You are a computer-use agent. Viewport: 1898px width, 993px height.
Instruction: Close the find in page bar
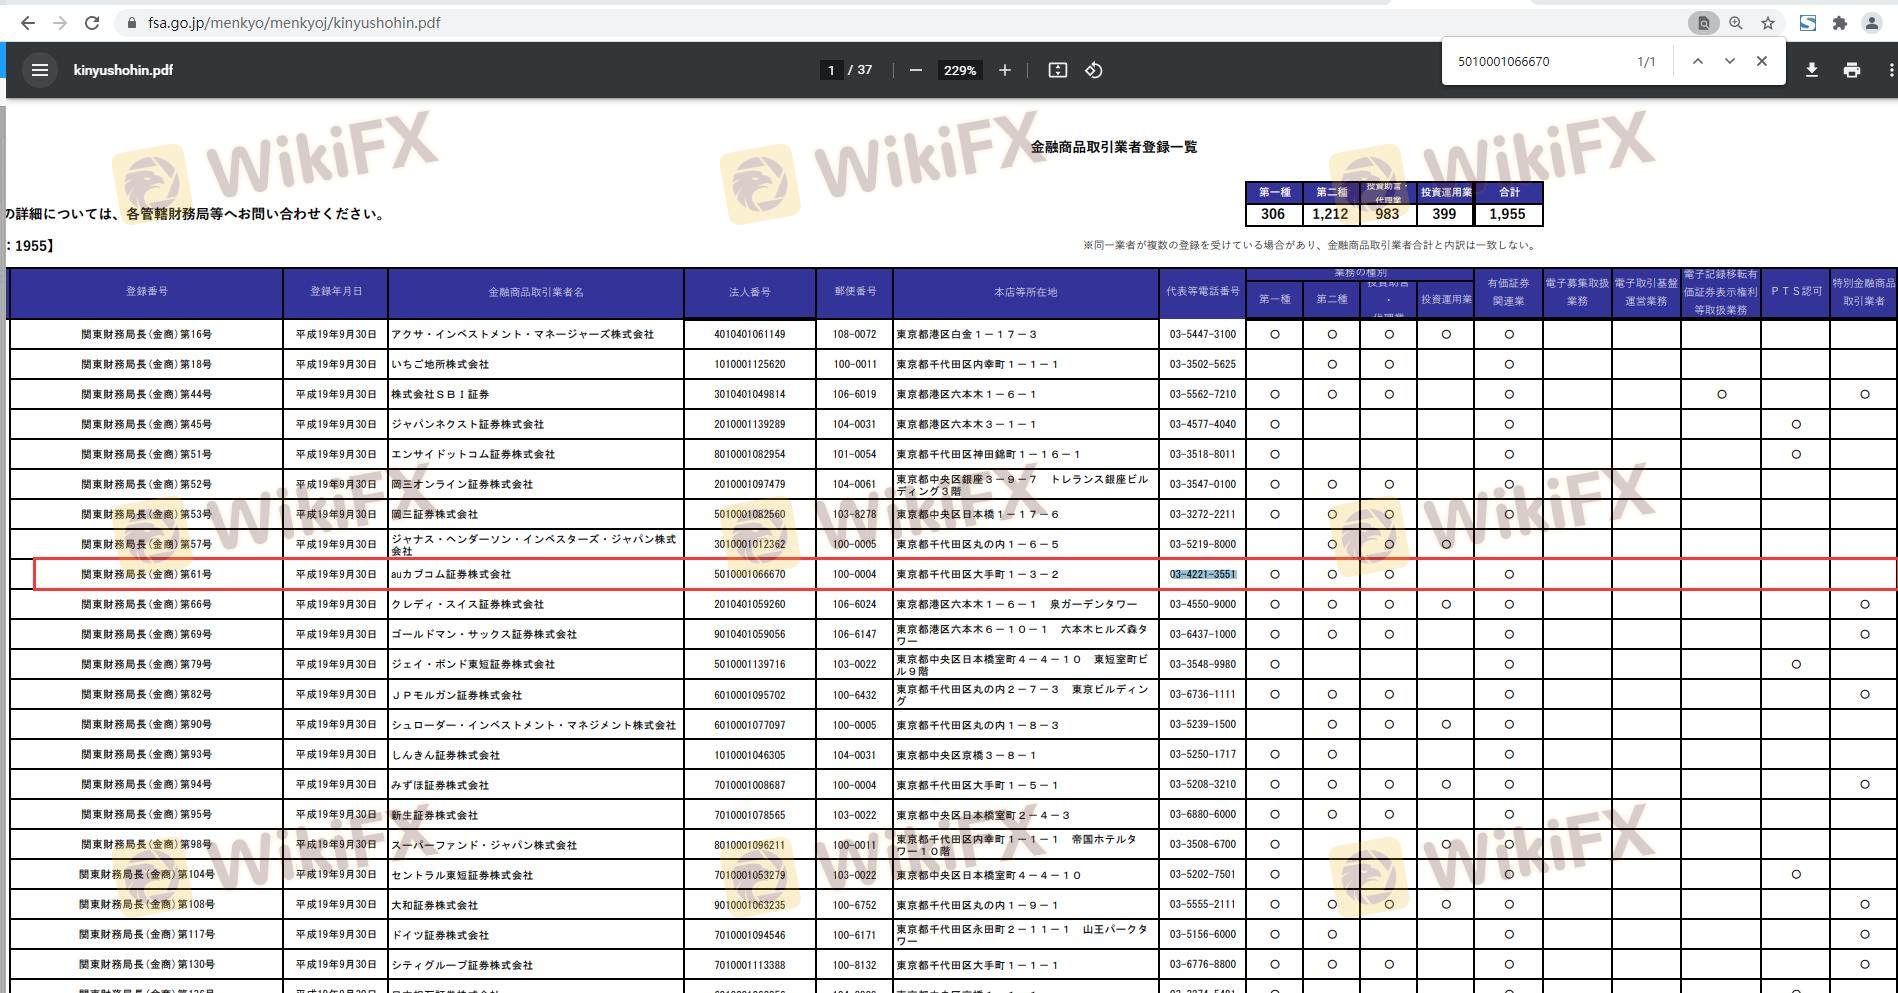(1762, 61)
